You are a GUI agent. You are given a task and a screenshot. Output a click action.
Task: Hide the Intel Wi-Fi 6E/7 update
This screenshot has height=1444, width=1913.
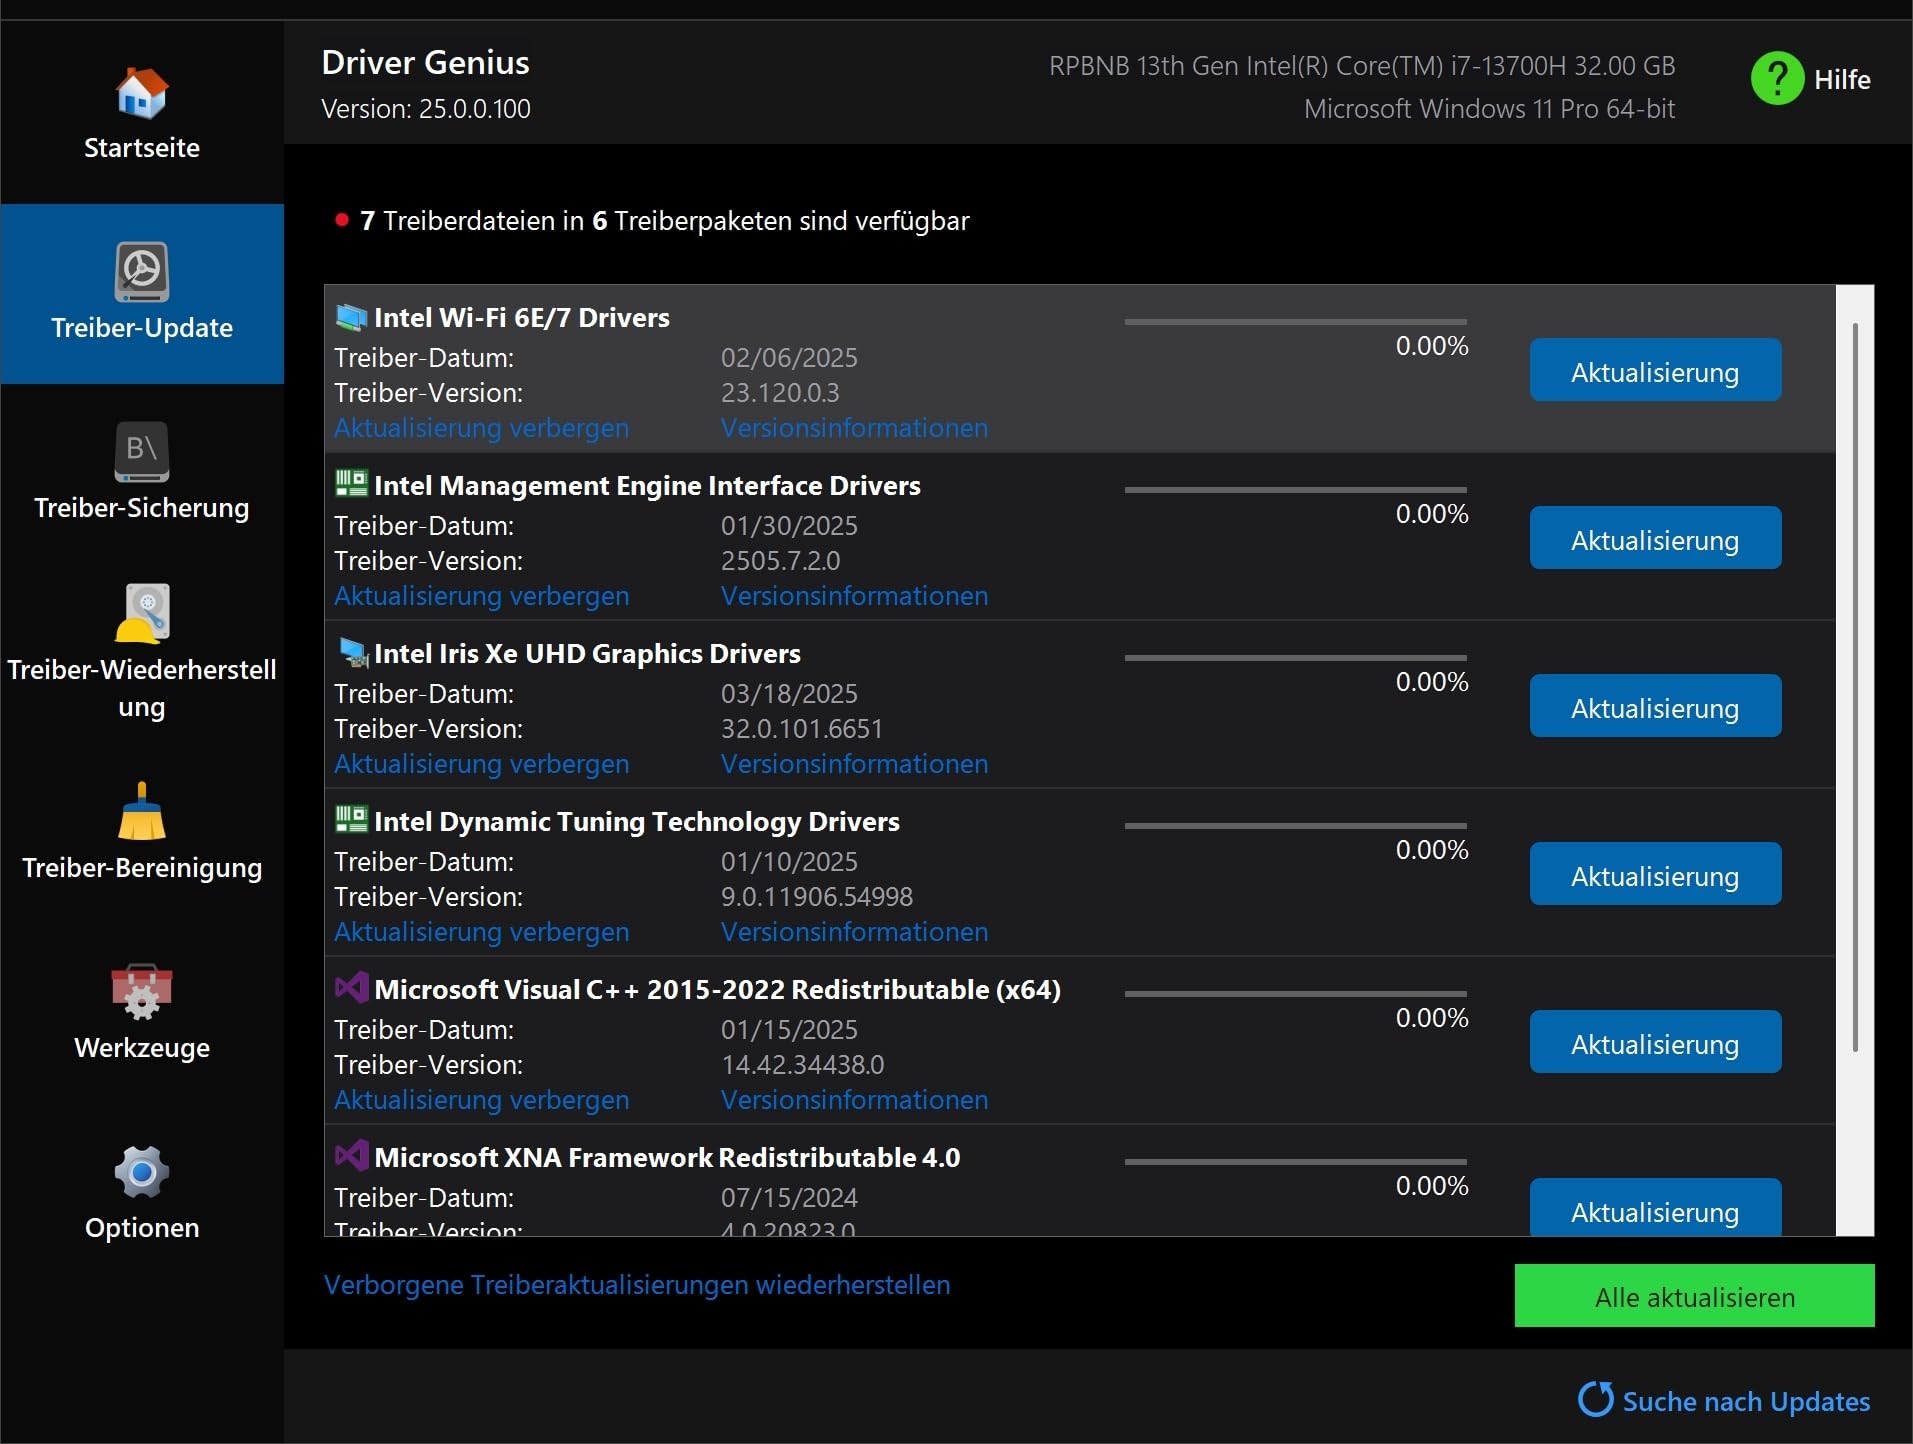(x=481, y=428)
